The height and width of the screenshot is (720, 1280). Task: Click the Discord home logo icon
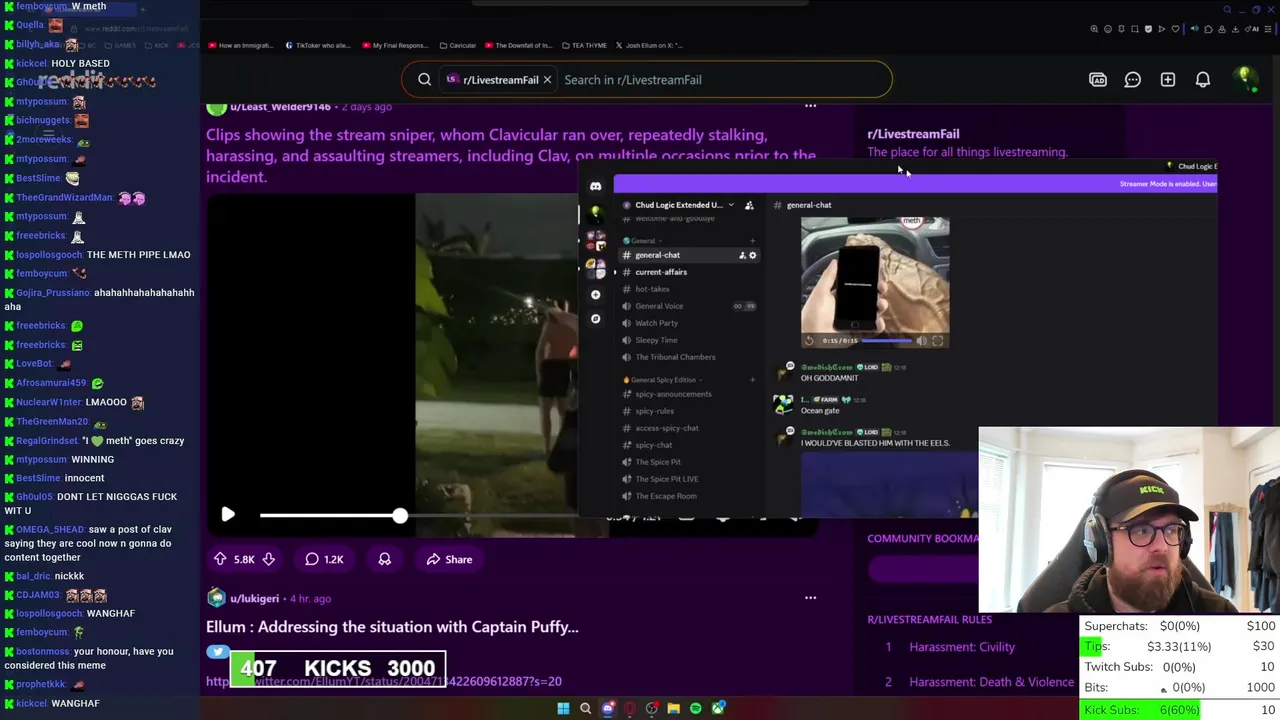pyautogui.click(x=596, y=186)
